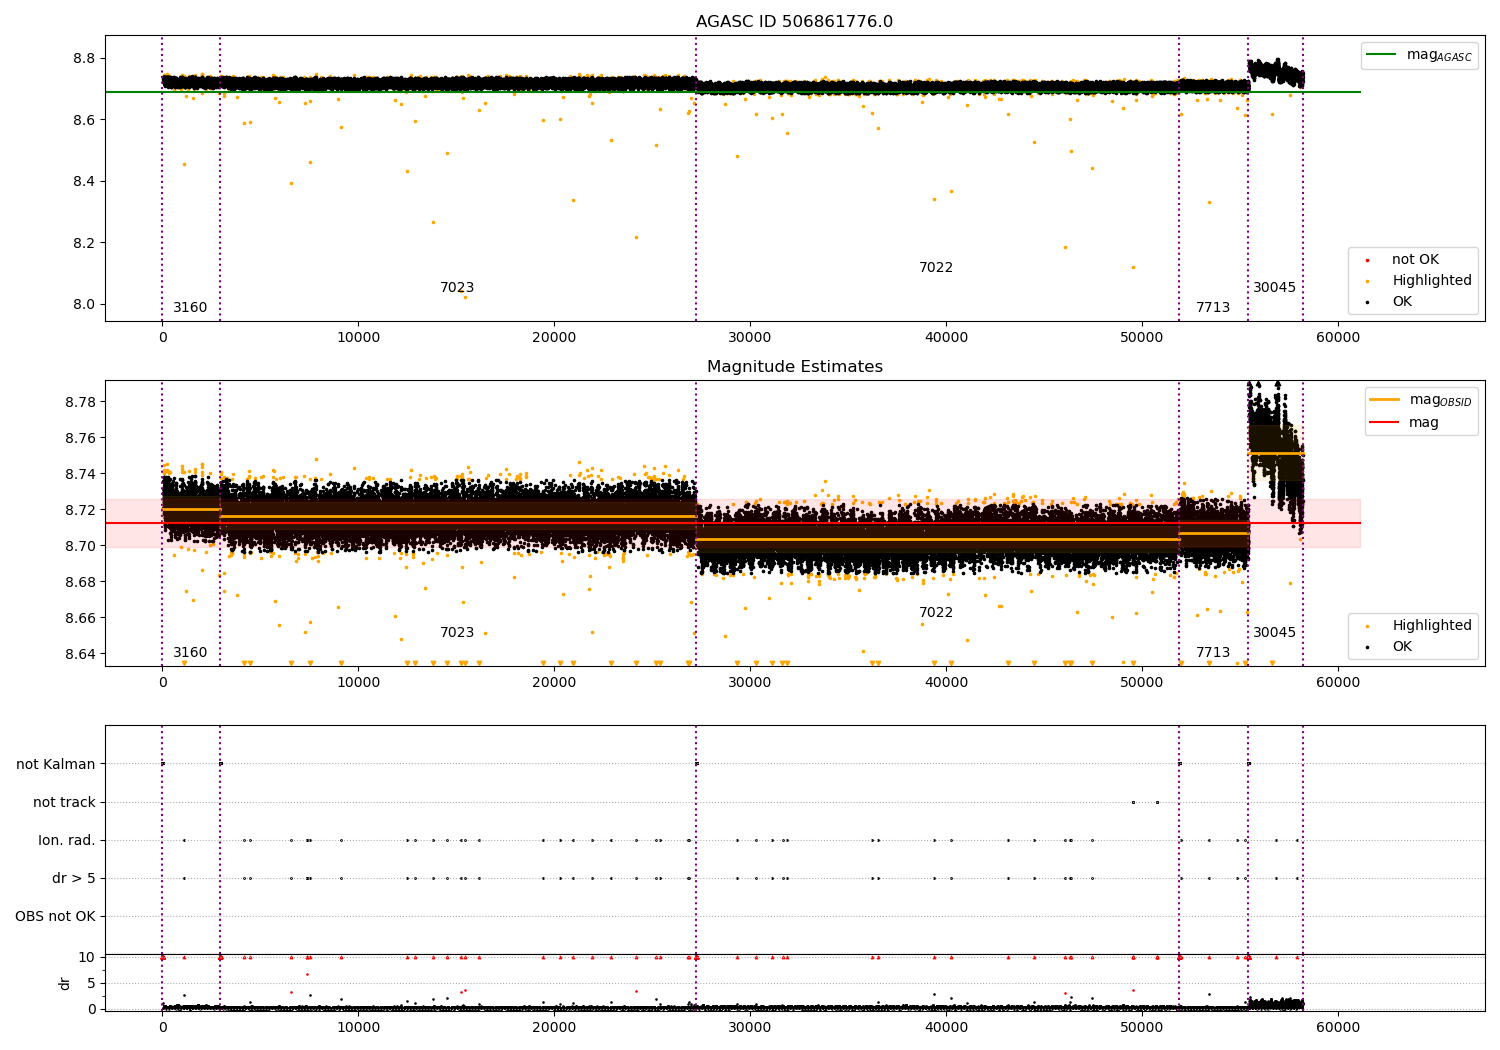The height and width of the screenshot is (1050, 1500).
Task: Click the 10 y-axis tick in the bottom plot
Action: 87,958
